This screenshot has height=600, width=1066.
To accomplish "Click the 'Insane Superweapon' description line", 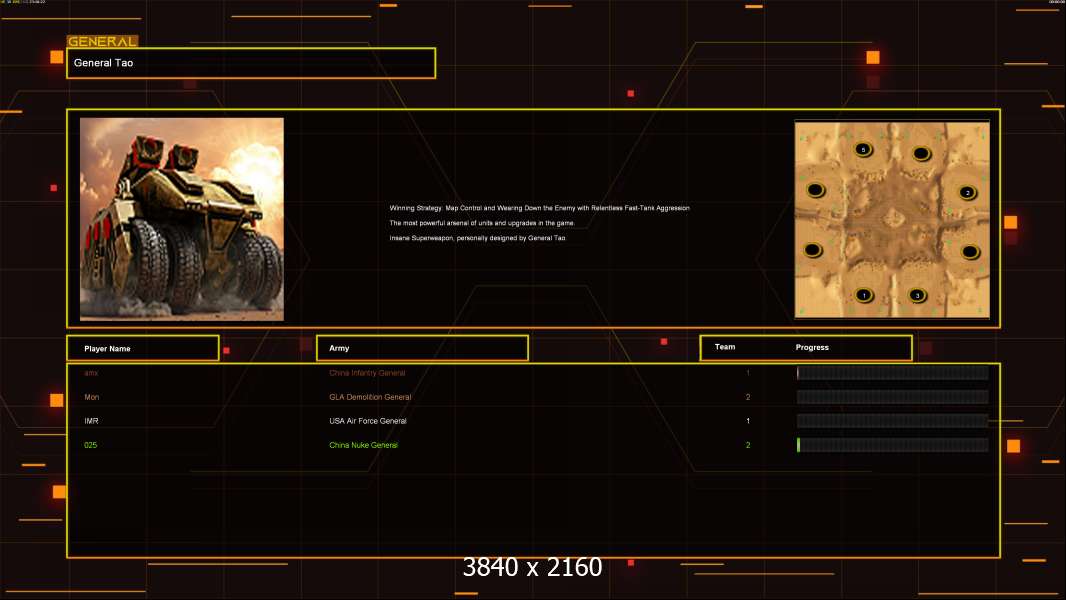I will point(477,238).
